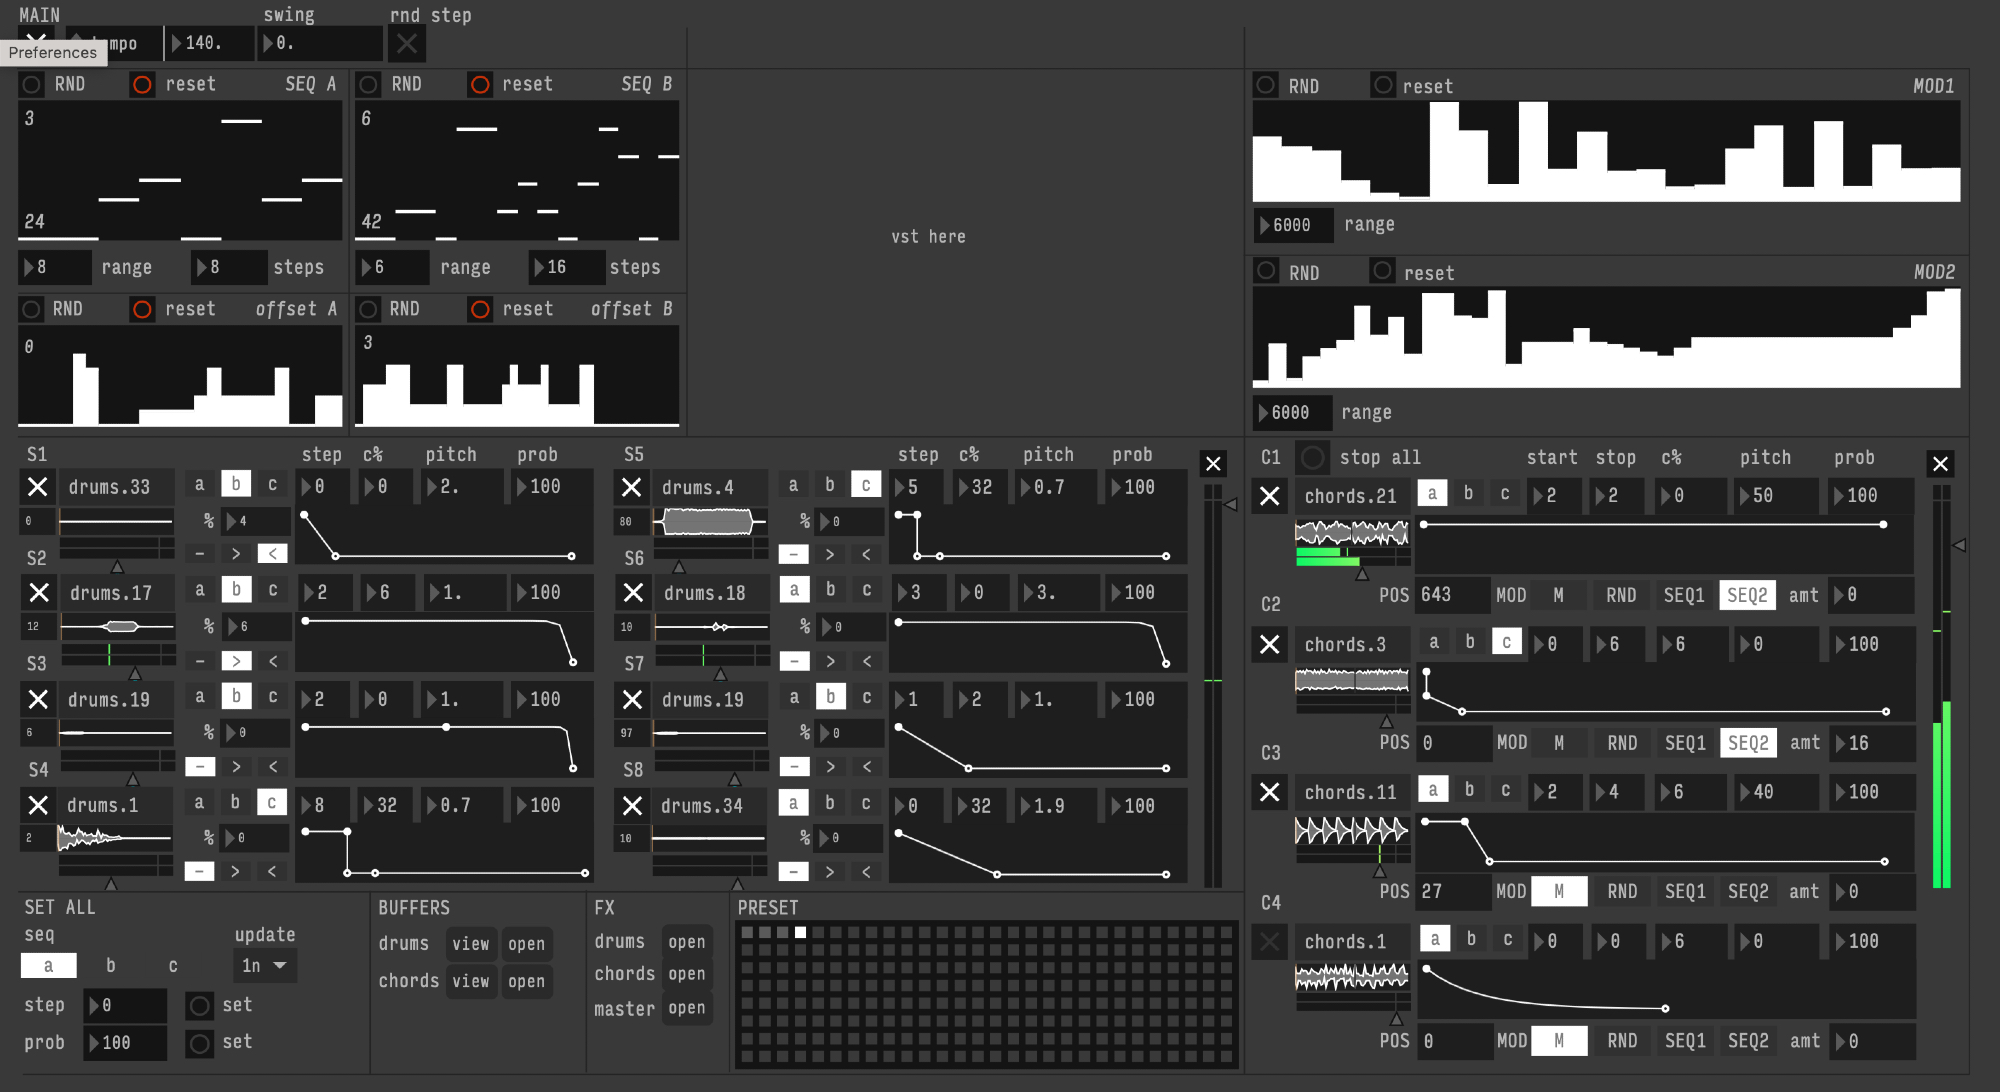Select pattern c for drums.17

click(x=272, y=590)
